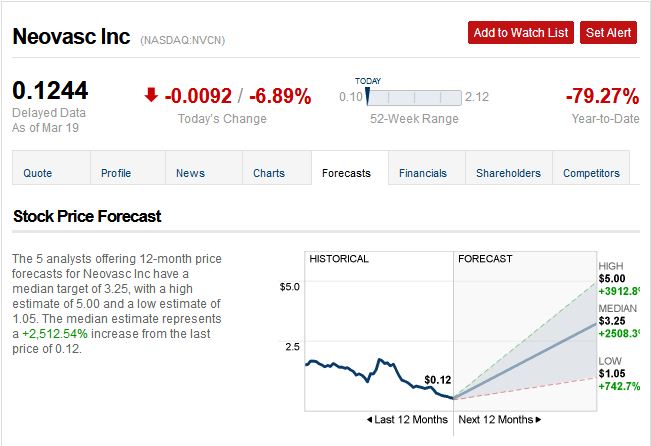The image size is (651, 446).
Task: Open the Quote tab
Action: click(x=38, y=173)
